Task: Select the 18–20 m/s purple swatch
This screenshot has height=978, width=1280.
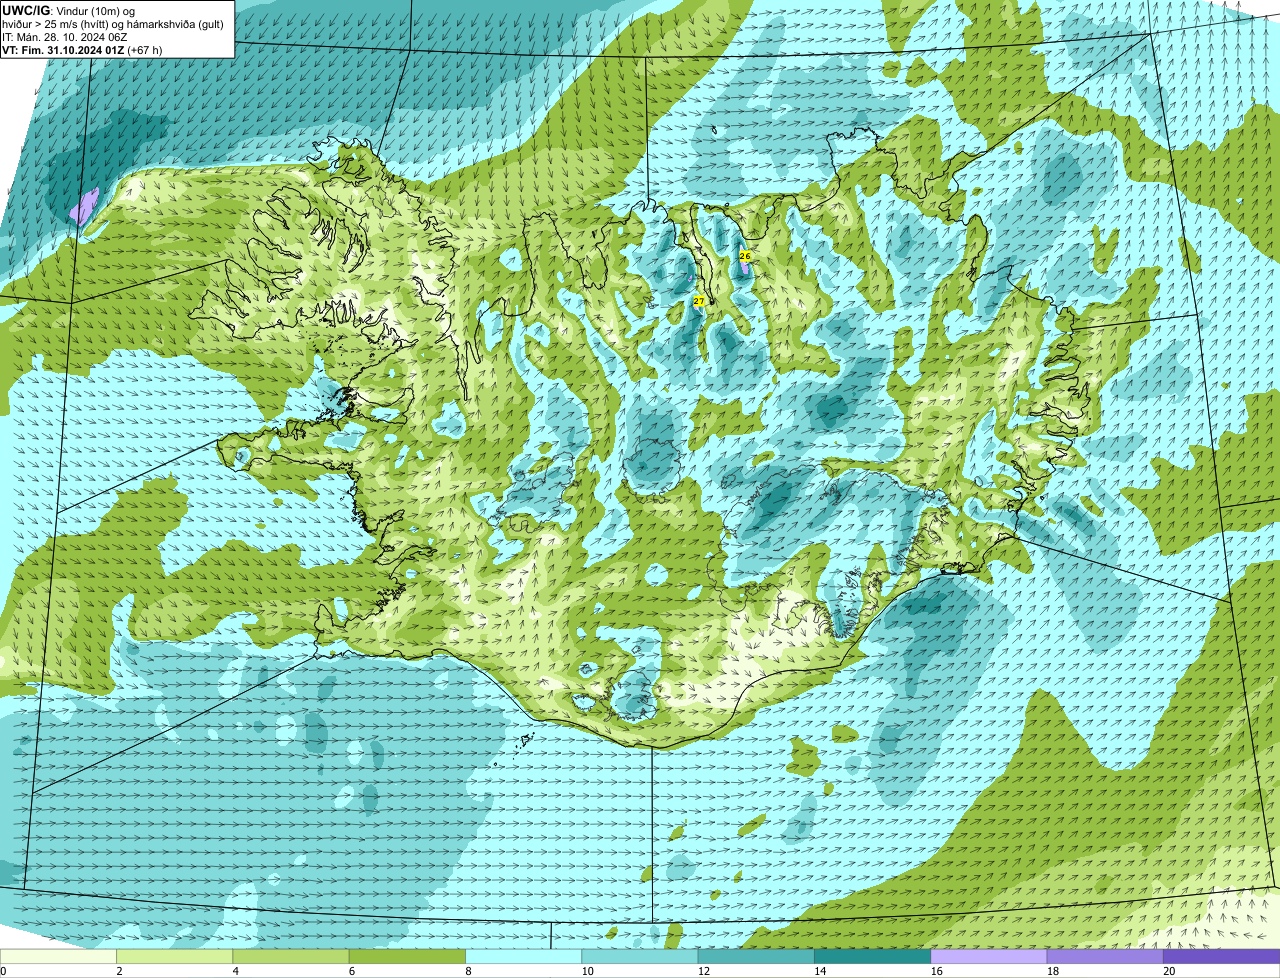Action: [x=1105, y=957]
